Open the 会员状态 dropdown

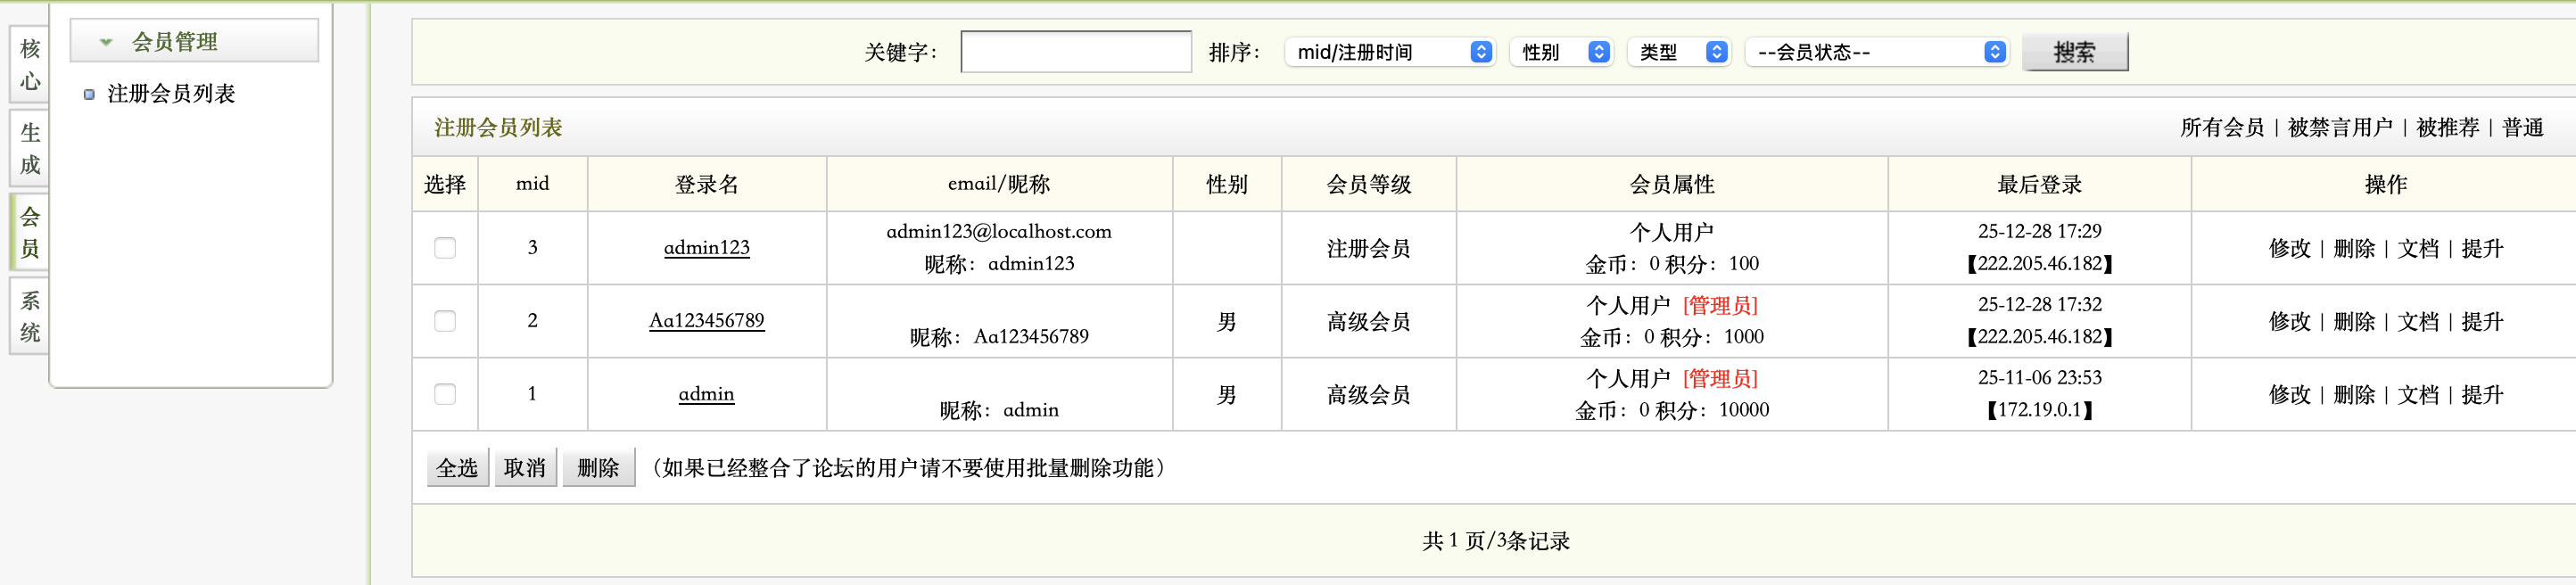1877,52
